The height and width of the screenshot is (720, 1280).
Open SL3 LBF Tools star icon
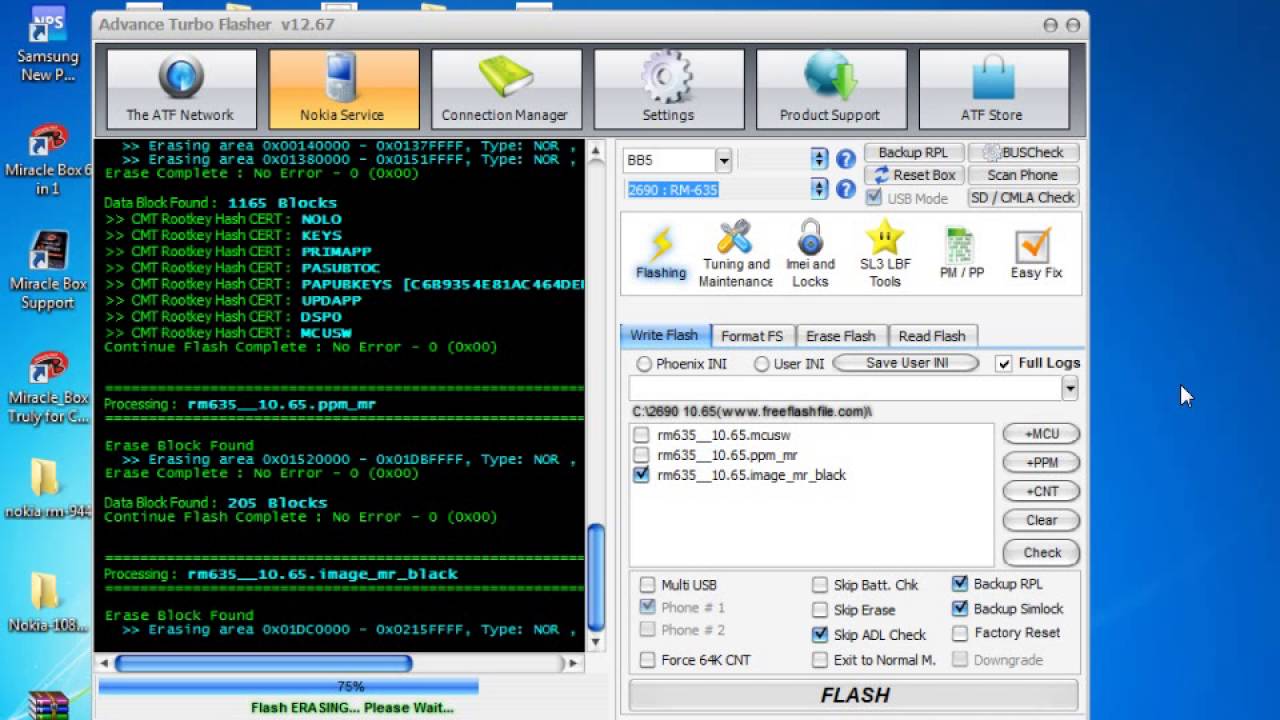[885, 255]
